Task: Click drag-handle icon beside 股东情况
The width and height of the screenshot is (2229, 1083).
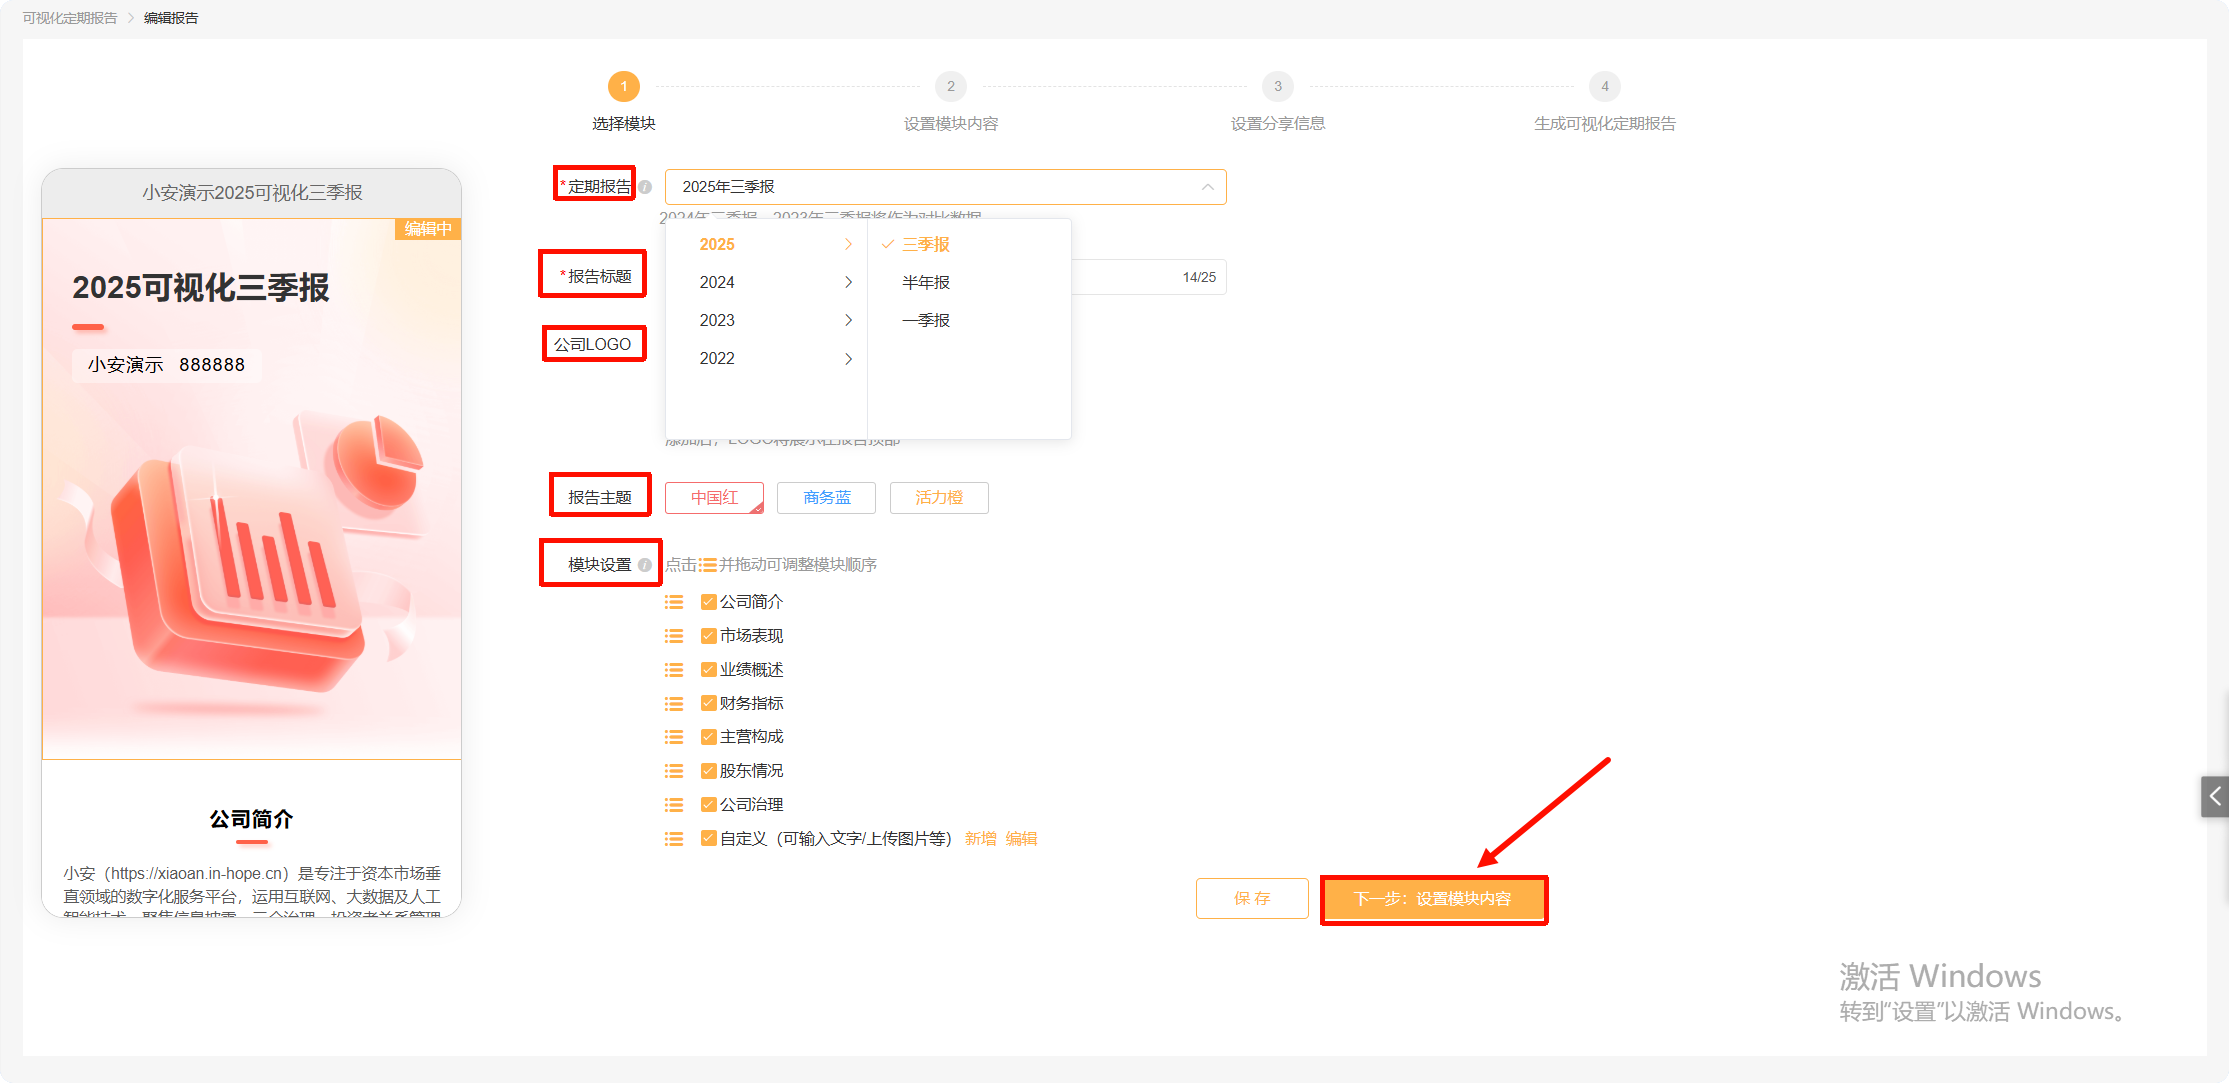Action: pos(674,771)
